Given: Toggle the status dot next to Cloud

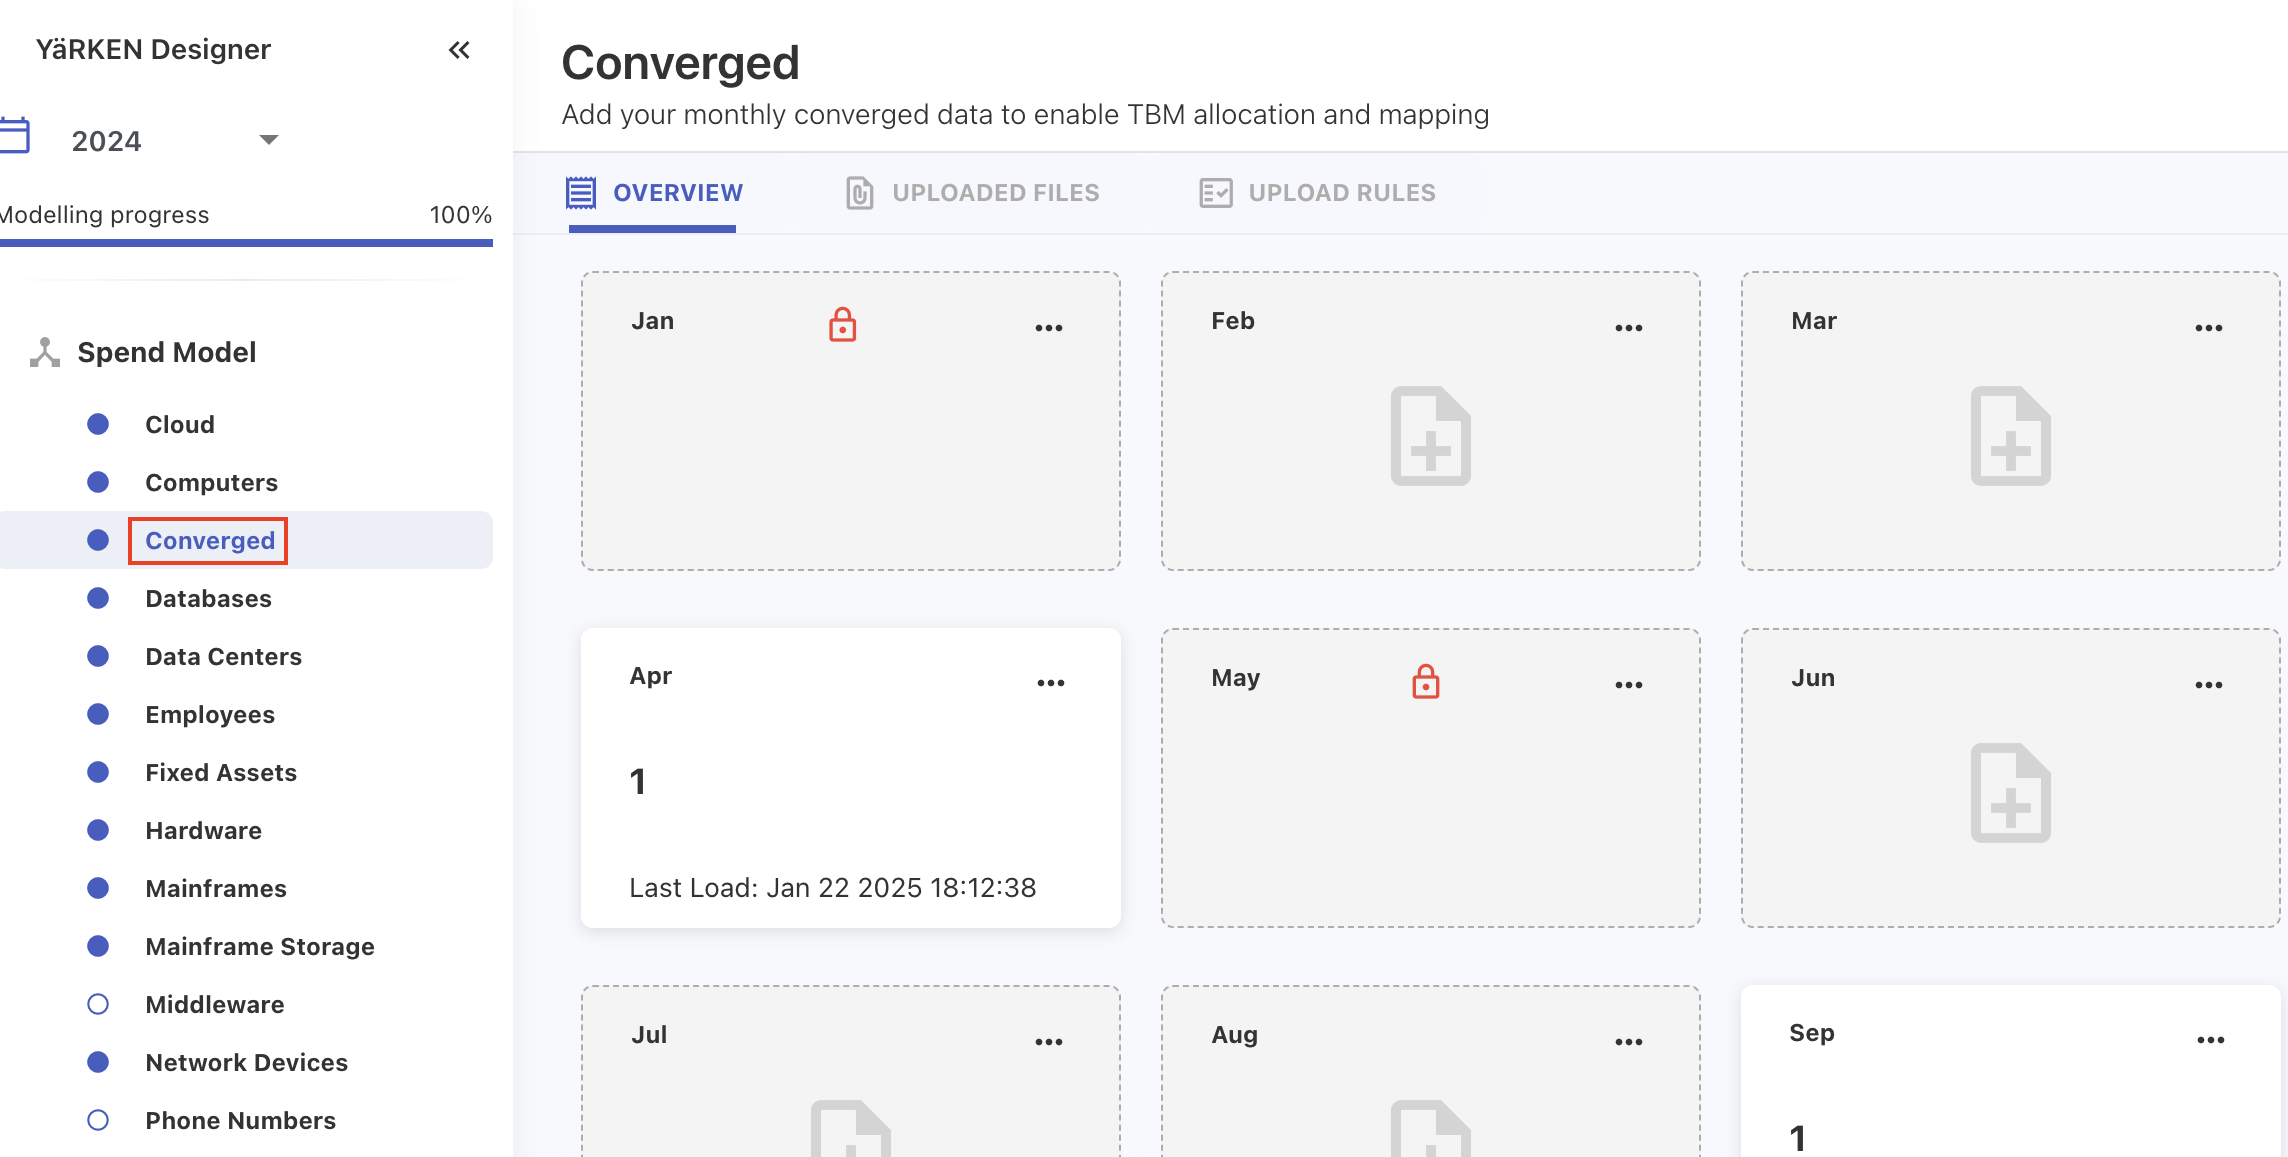Looking at the screenshot, I should pyautogui.click(x=98, y=423).
